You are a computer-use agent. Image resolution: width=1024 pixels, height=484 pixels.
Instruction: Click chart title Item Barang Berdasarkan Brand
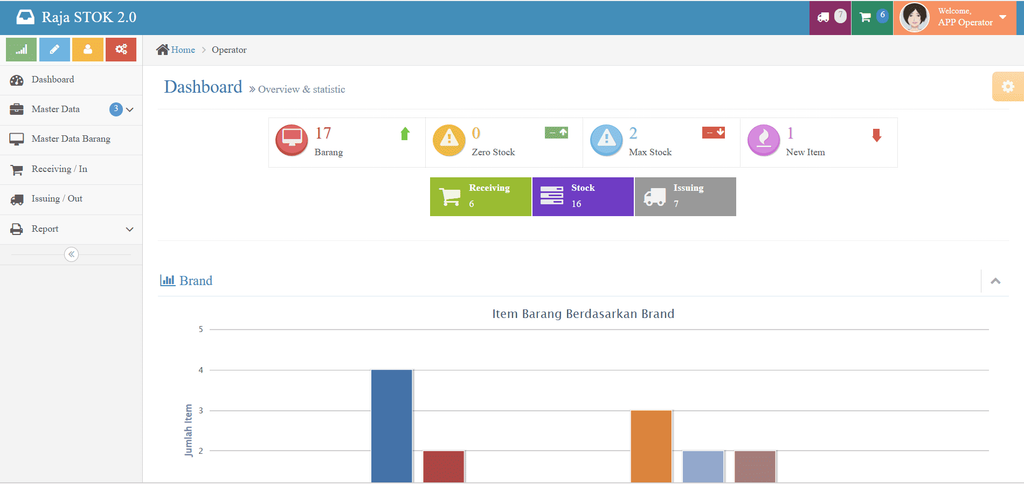[x=583, y=314]
